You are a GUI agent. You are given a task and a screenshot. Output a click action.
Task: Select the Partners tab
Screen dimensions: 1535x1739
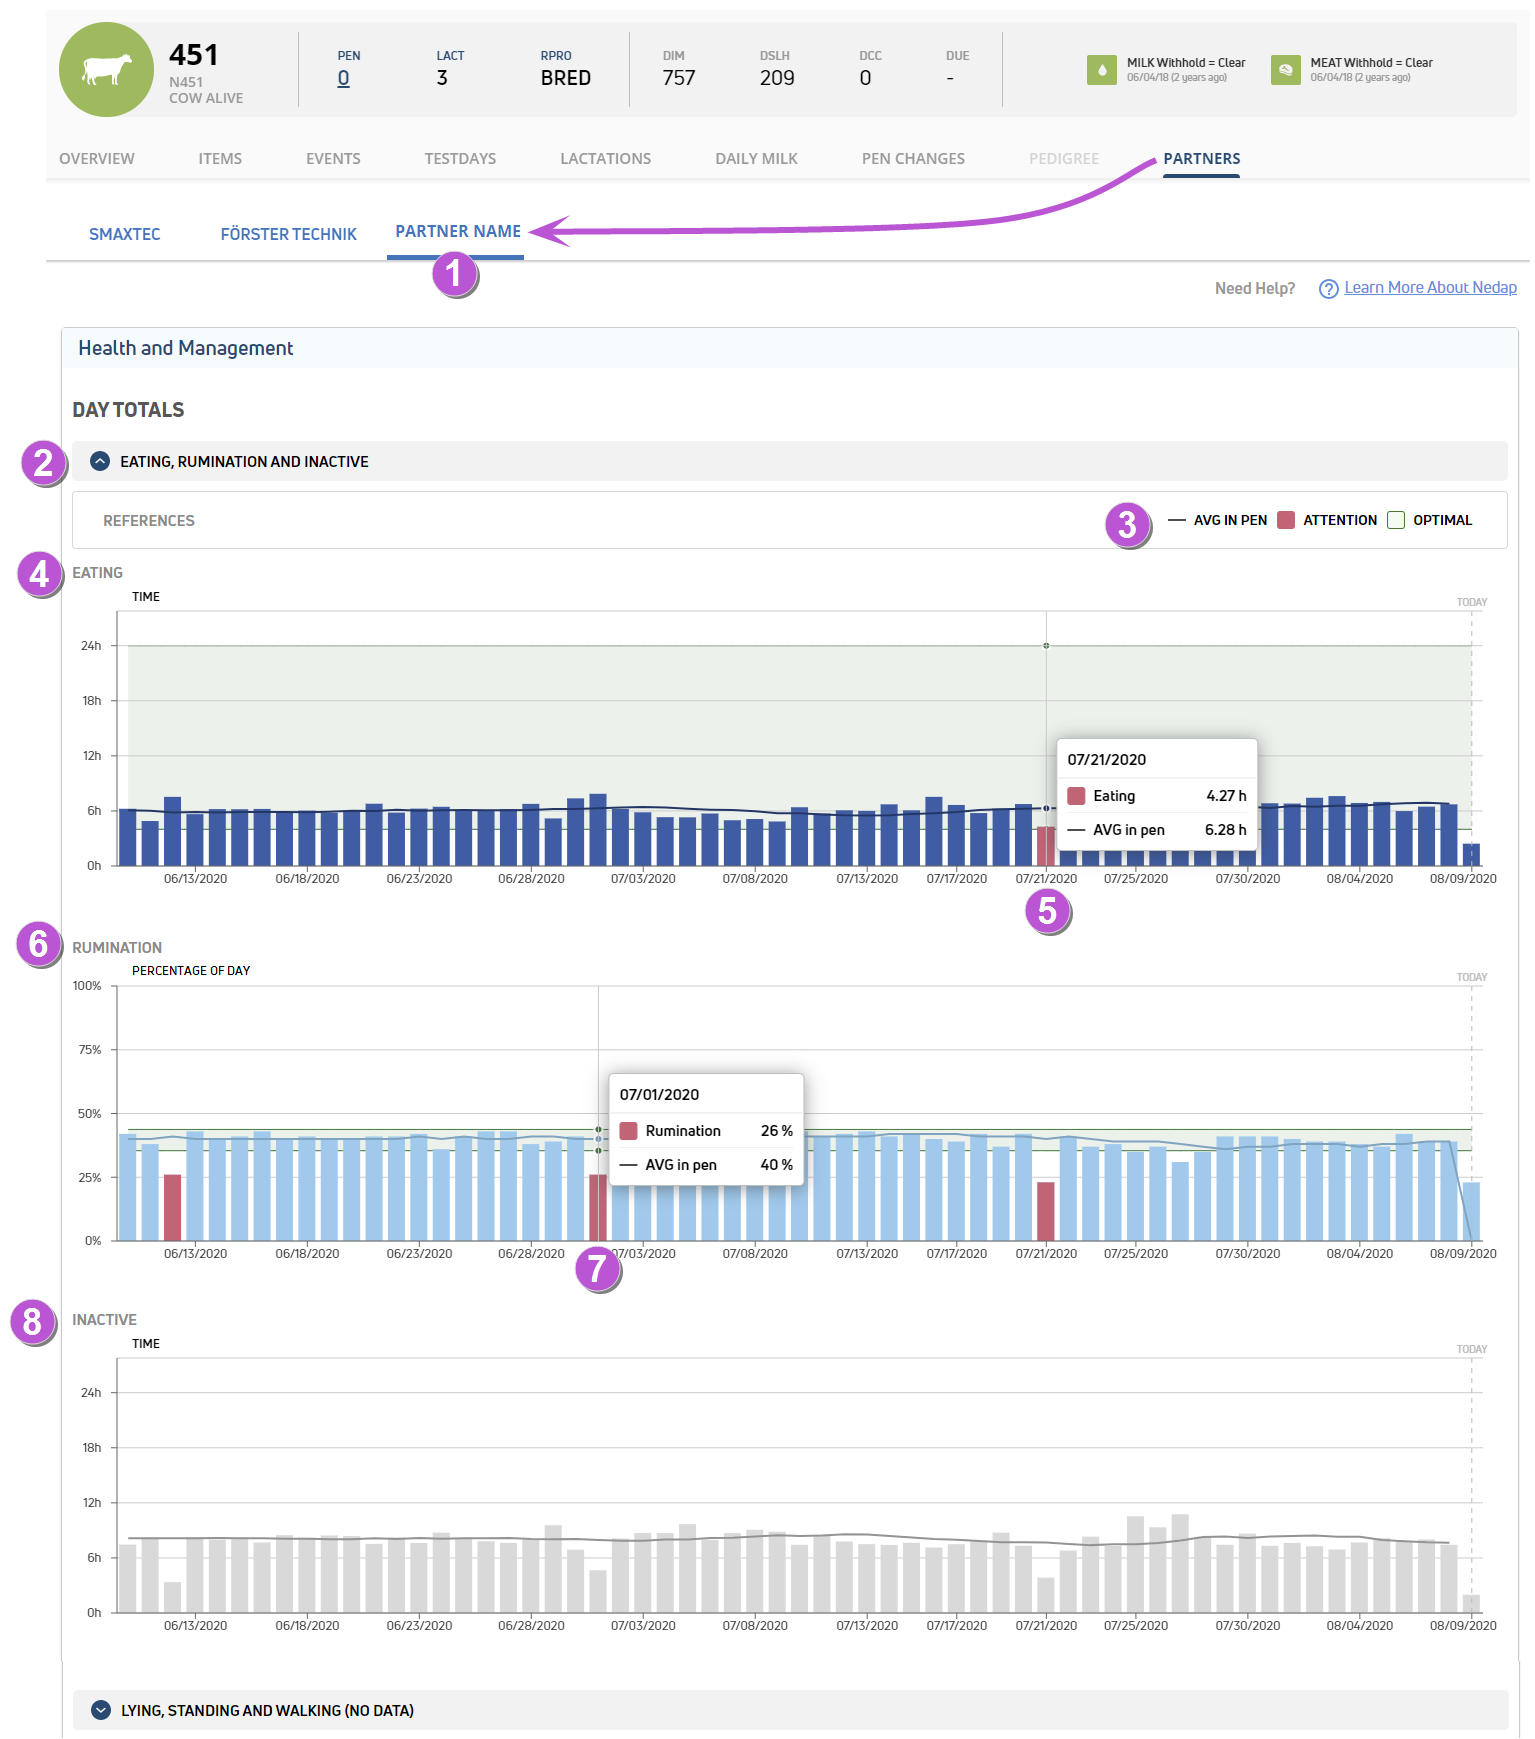coord(1201,158)
